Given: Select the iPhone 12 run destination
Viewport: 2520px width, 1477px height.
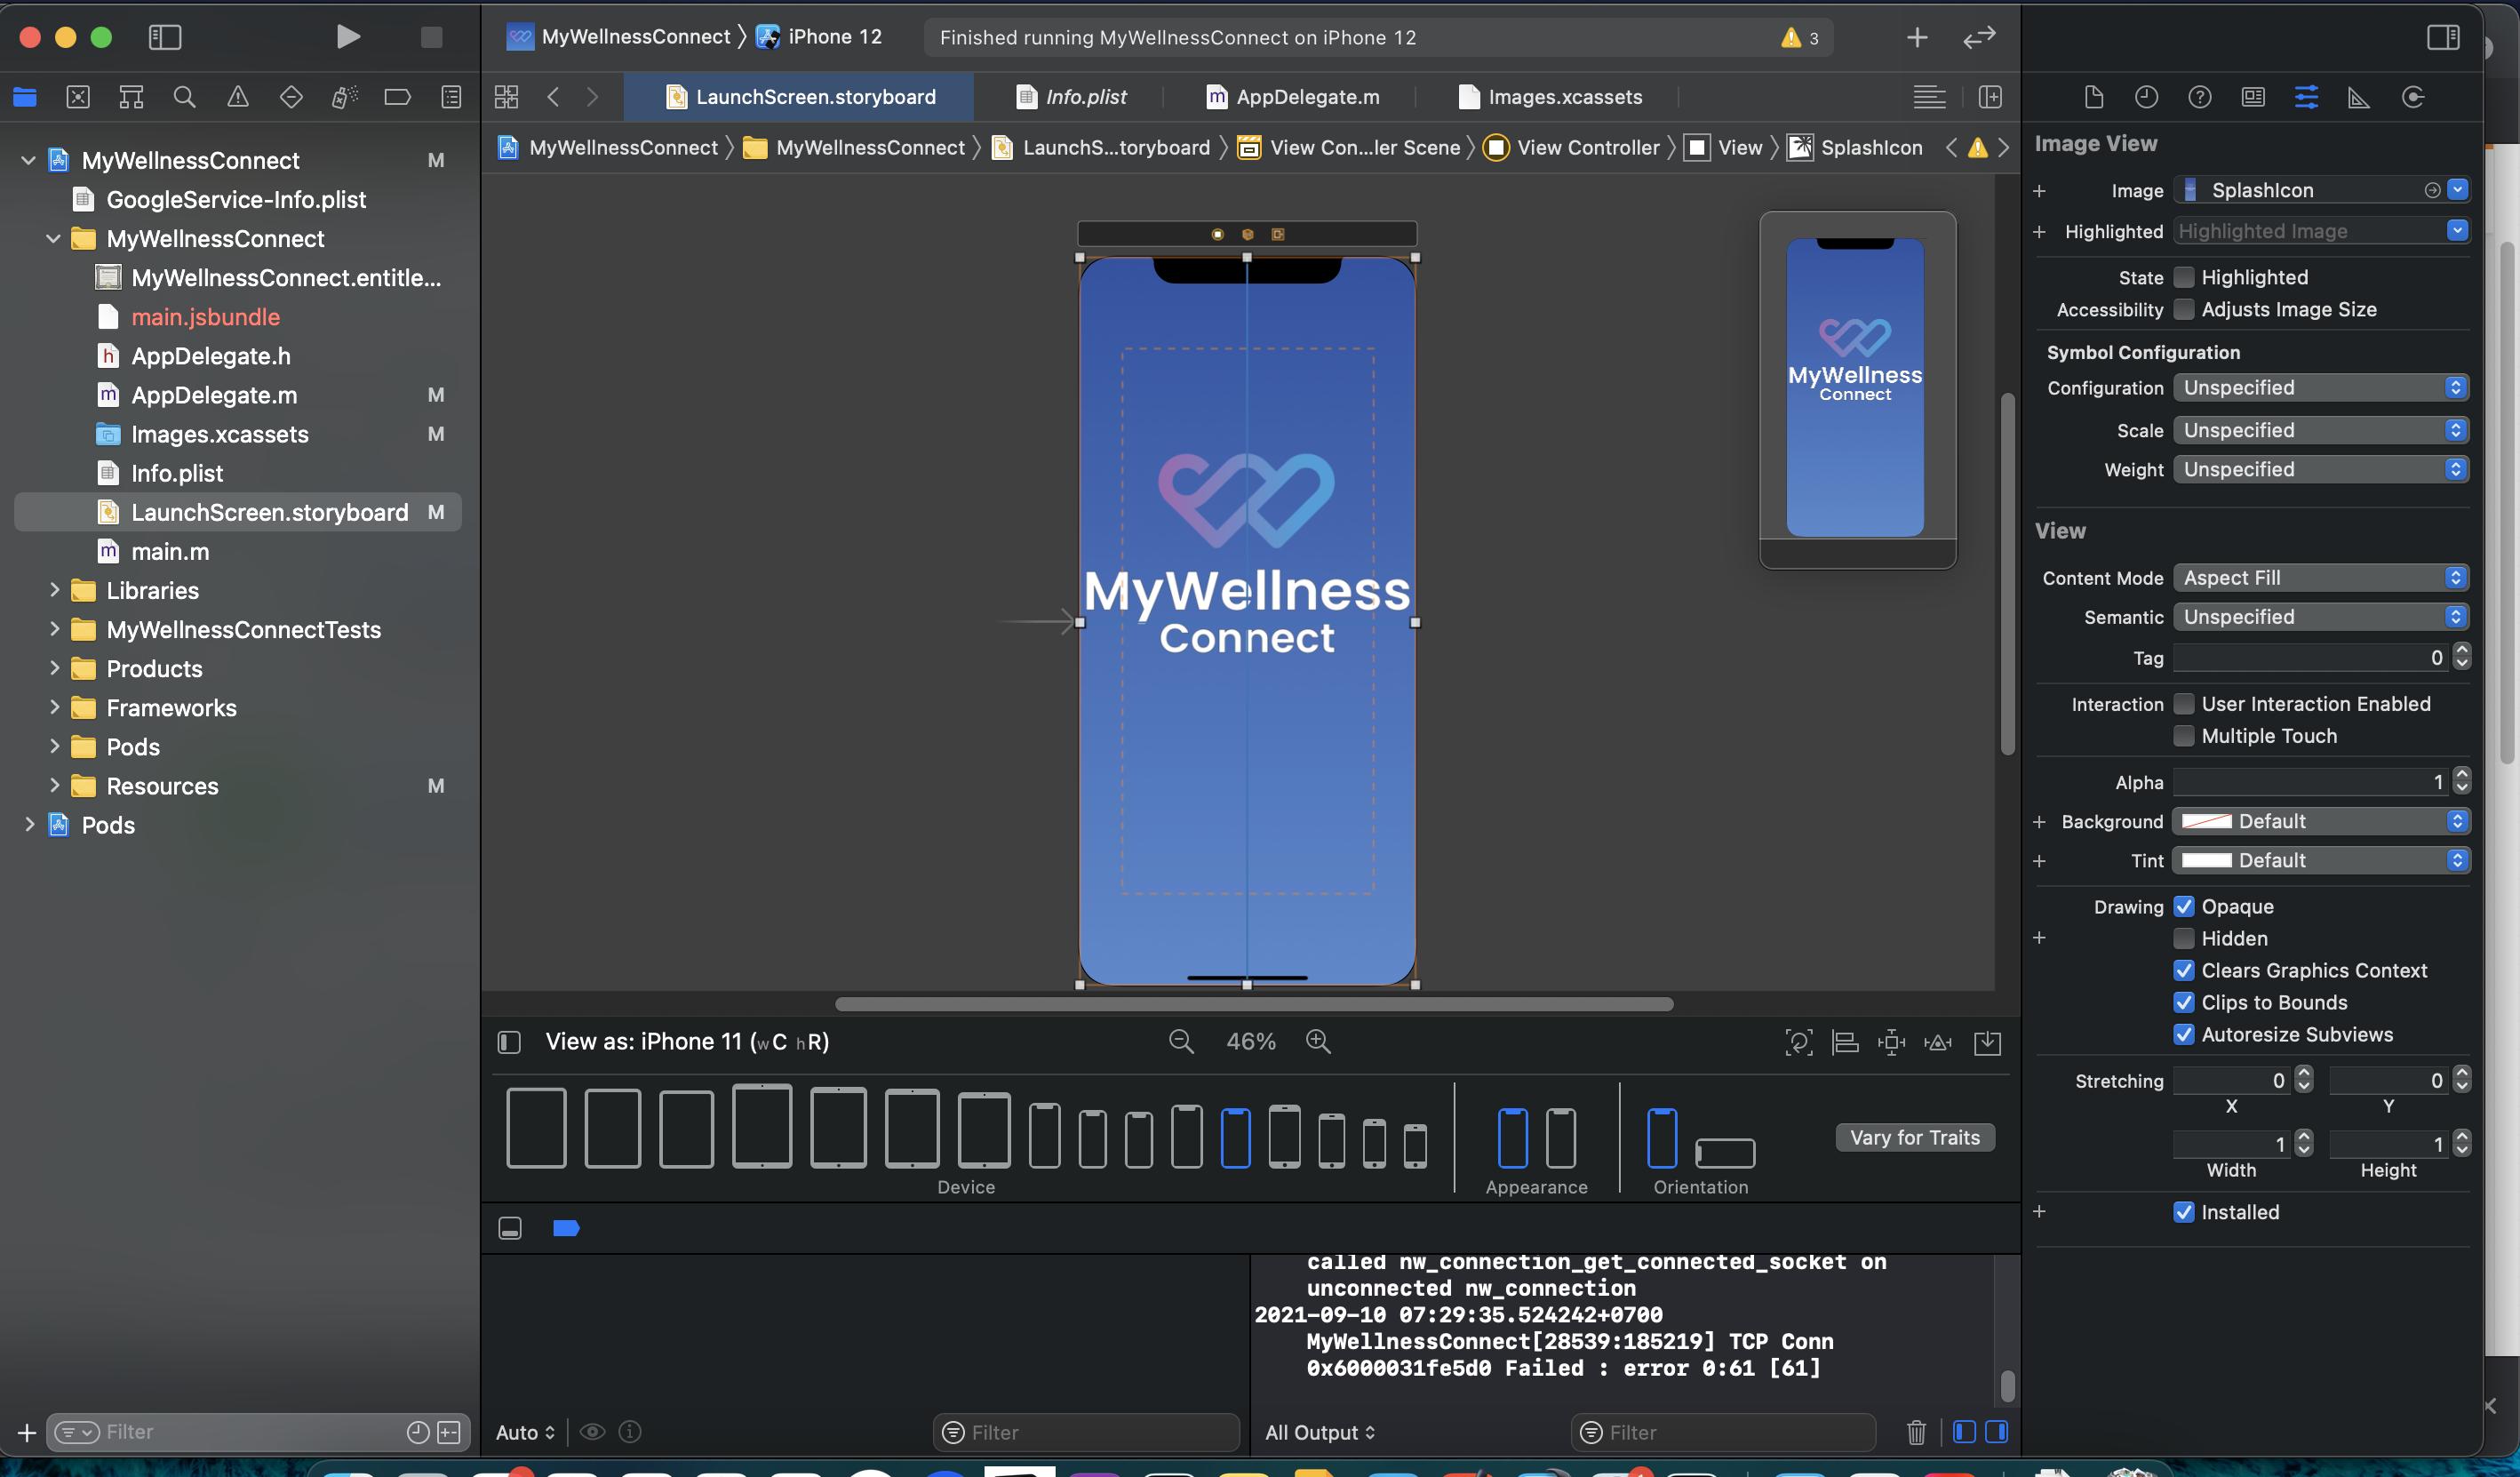Looking at the screenshot, I should 819,37.
